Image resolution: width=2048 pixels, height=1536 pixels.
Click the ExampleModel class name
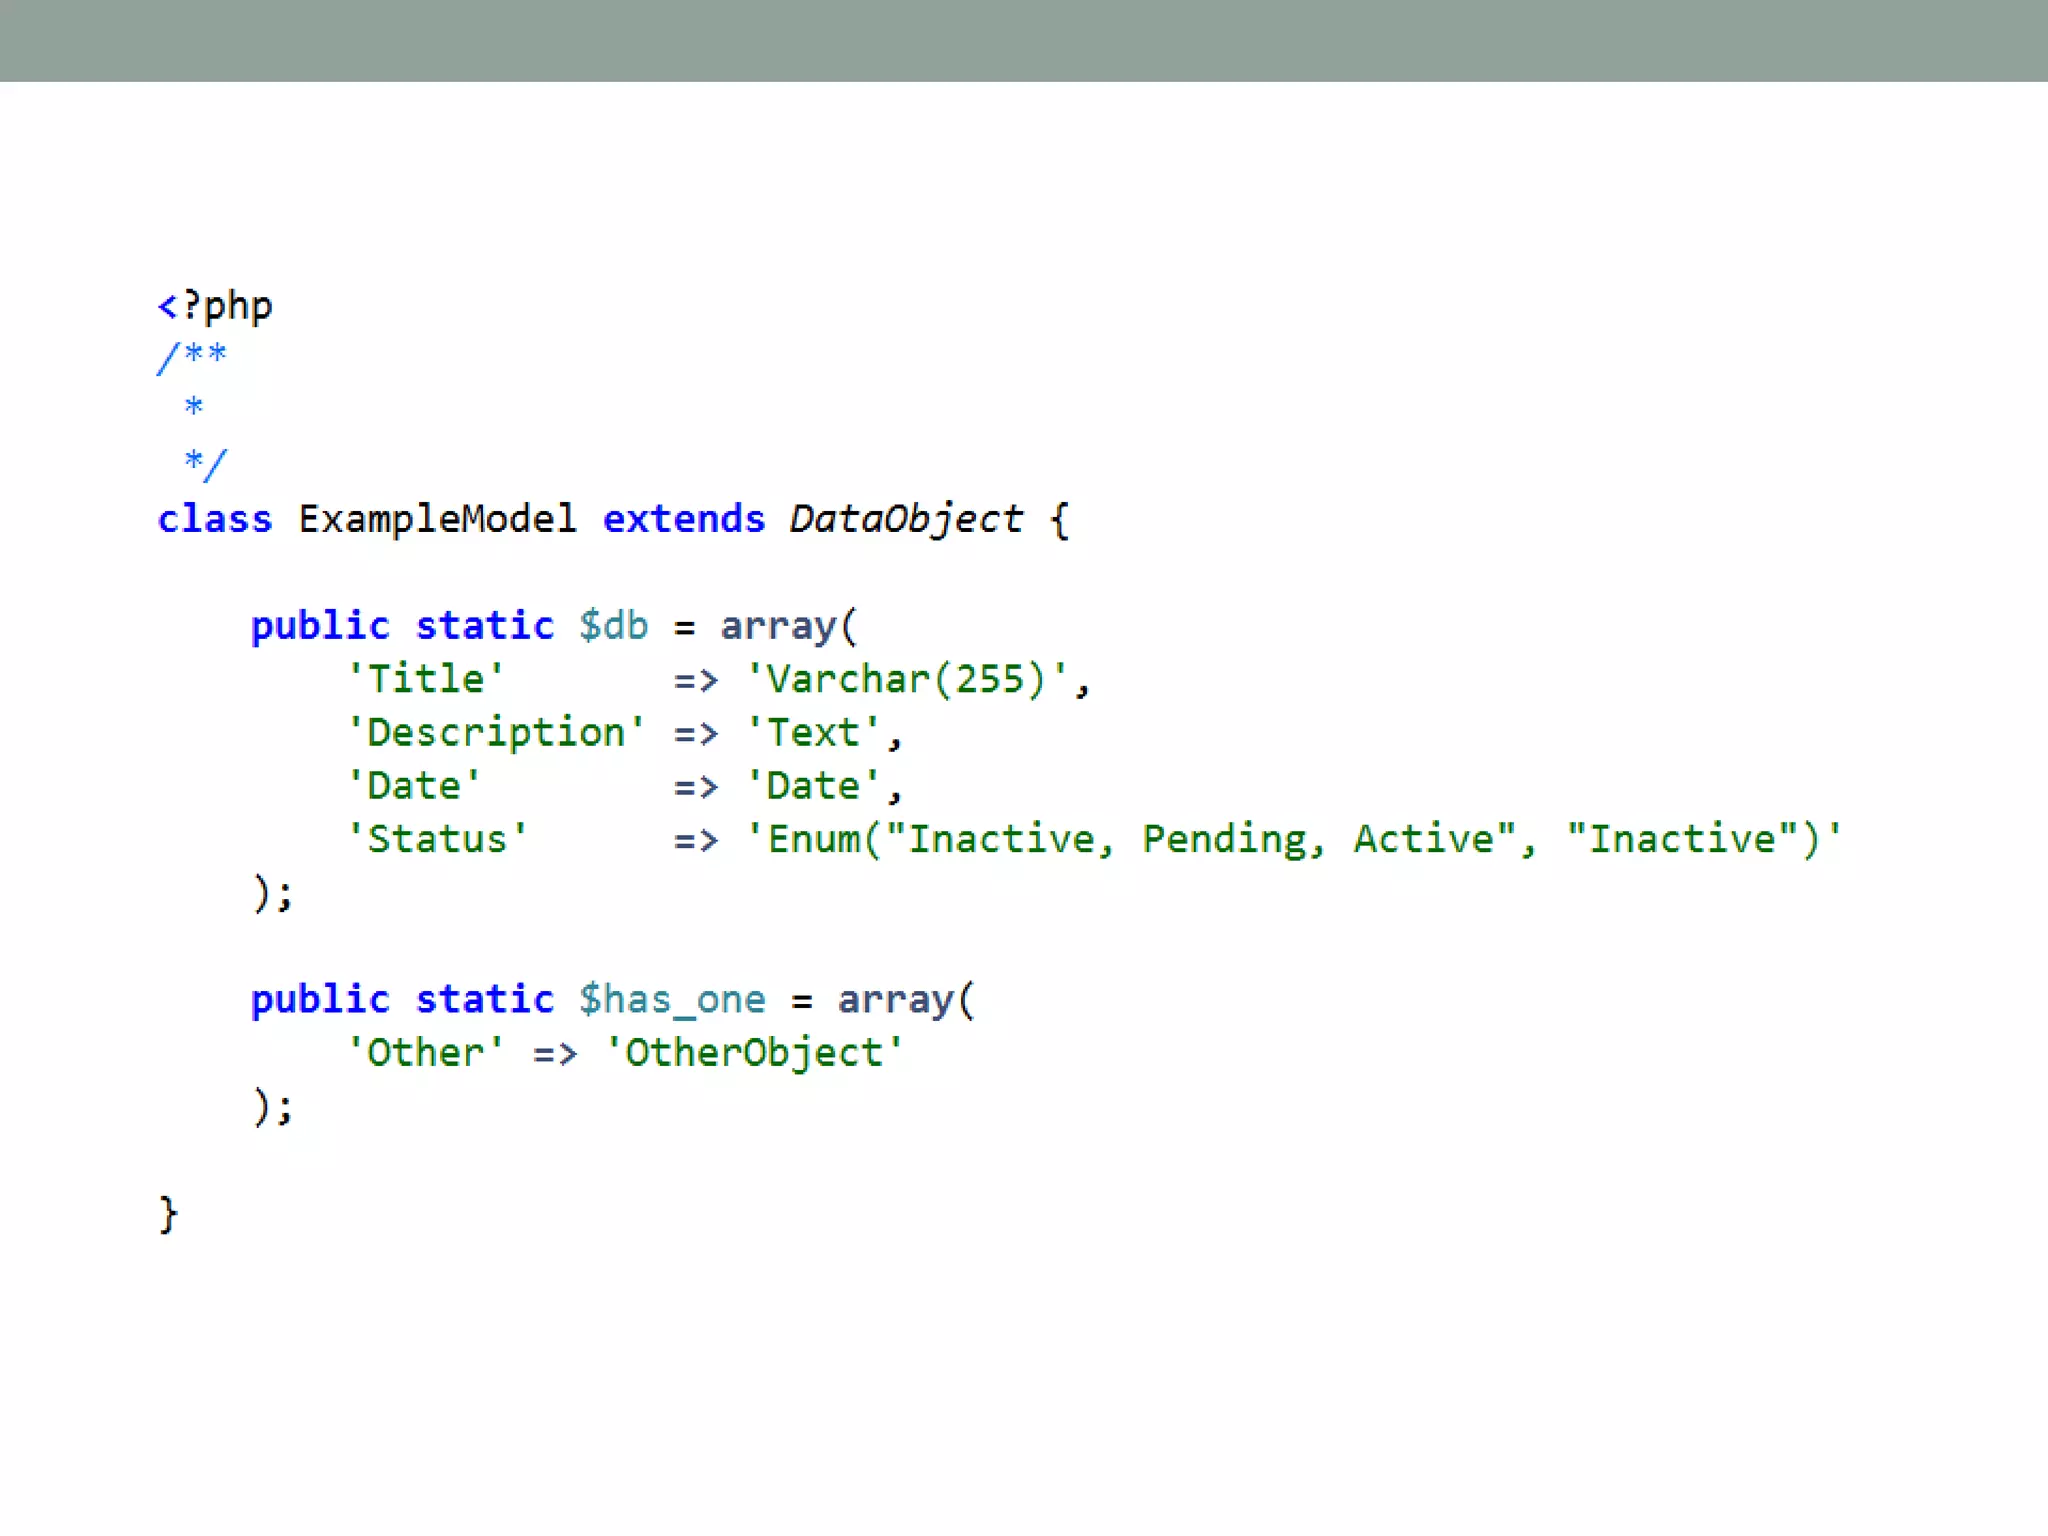(x=437, y=519)
